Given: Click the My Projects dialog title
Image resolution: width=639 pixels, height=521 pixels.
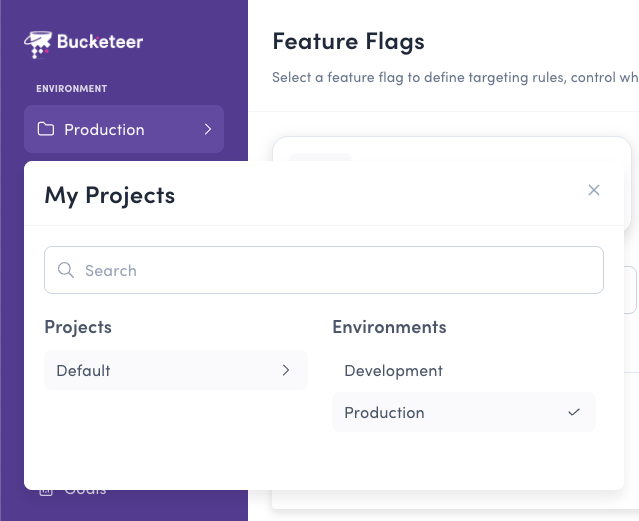Looking at the screenshot, I should (x=110, y=195).
